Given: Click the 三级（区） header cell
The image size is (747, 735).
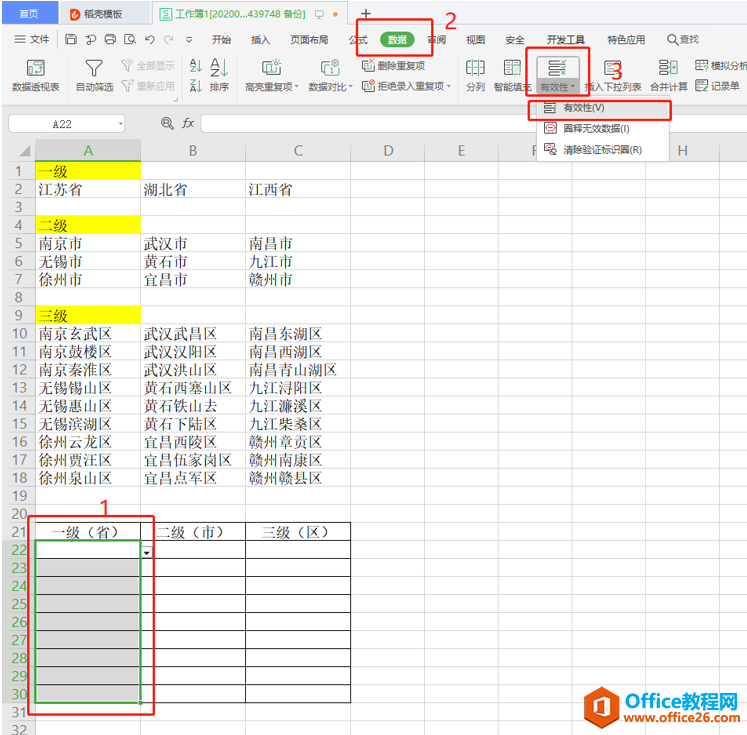Looking at the screenshot, I should (298, 532).
